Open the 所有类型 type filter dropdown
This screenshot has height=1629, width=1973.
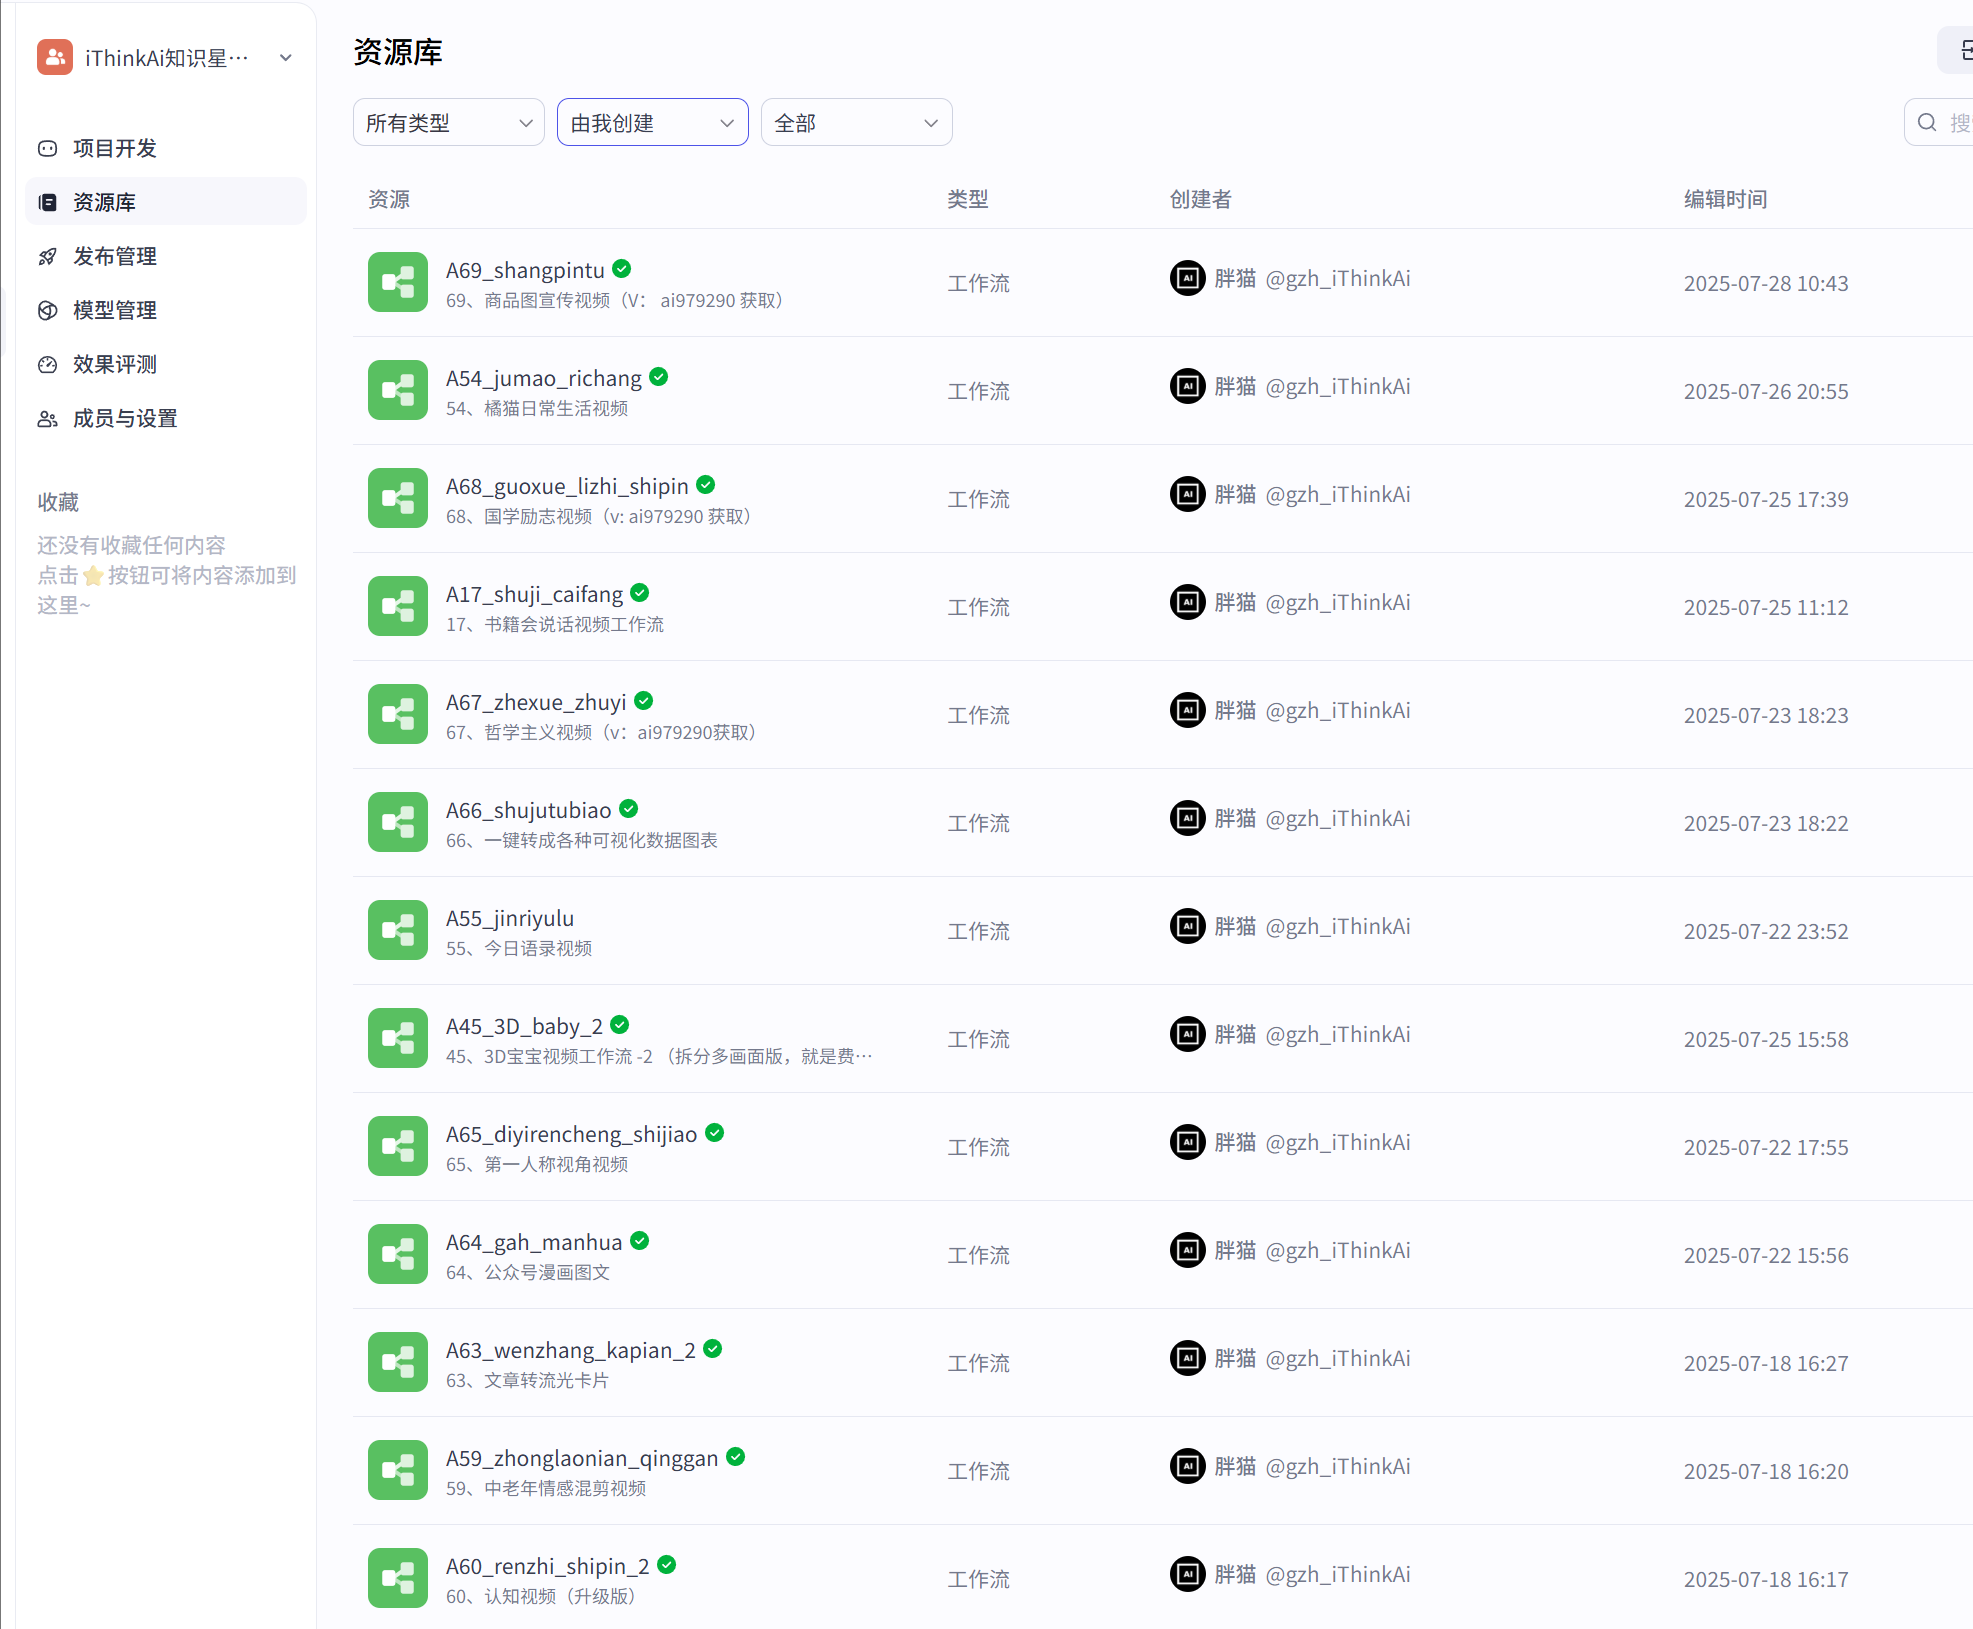tap(448, 122)
